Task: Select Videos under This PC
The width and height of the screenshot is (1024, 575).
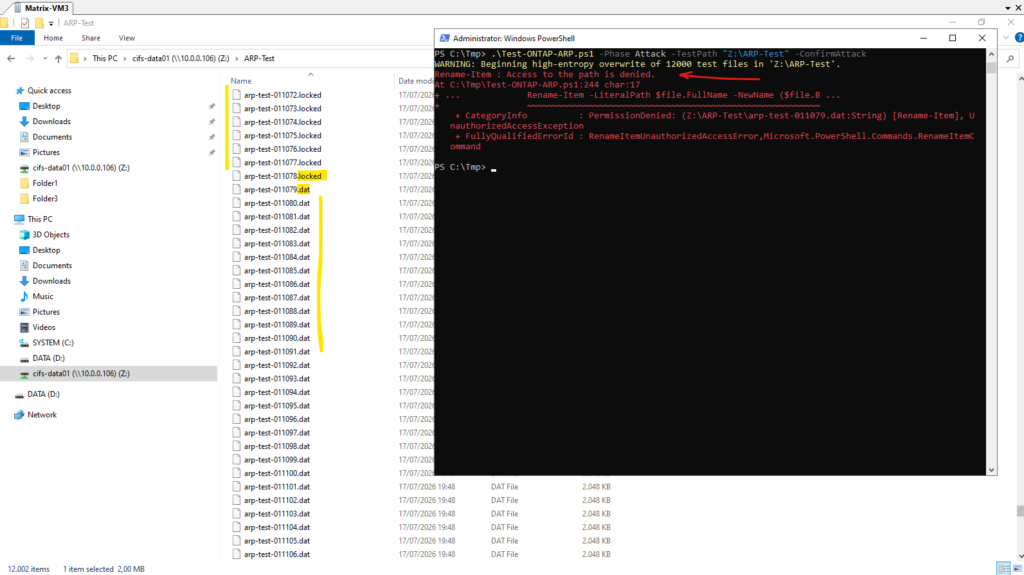Action: (x=44, y=327)
